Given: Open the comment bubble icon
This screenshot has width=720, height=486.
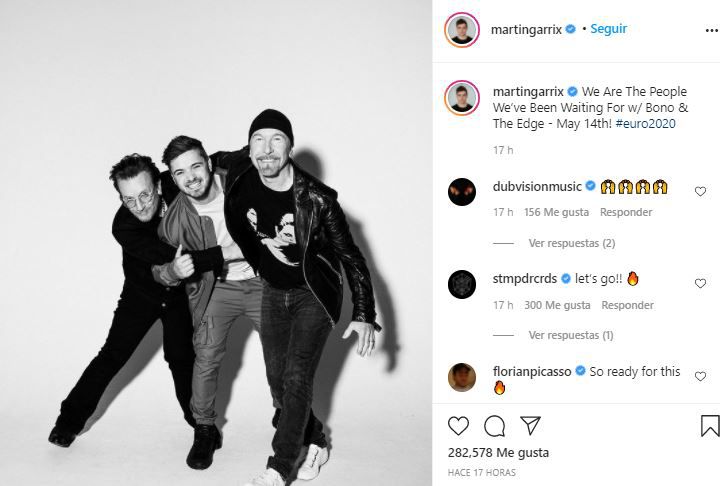Looking at the screenshot, I should click(495, 426).
